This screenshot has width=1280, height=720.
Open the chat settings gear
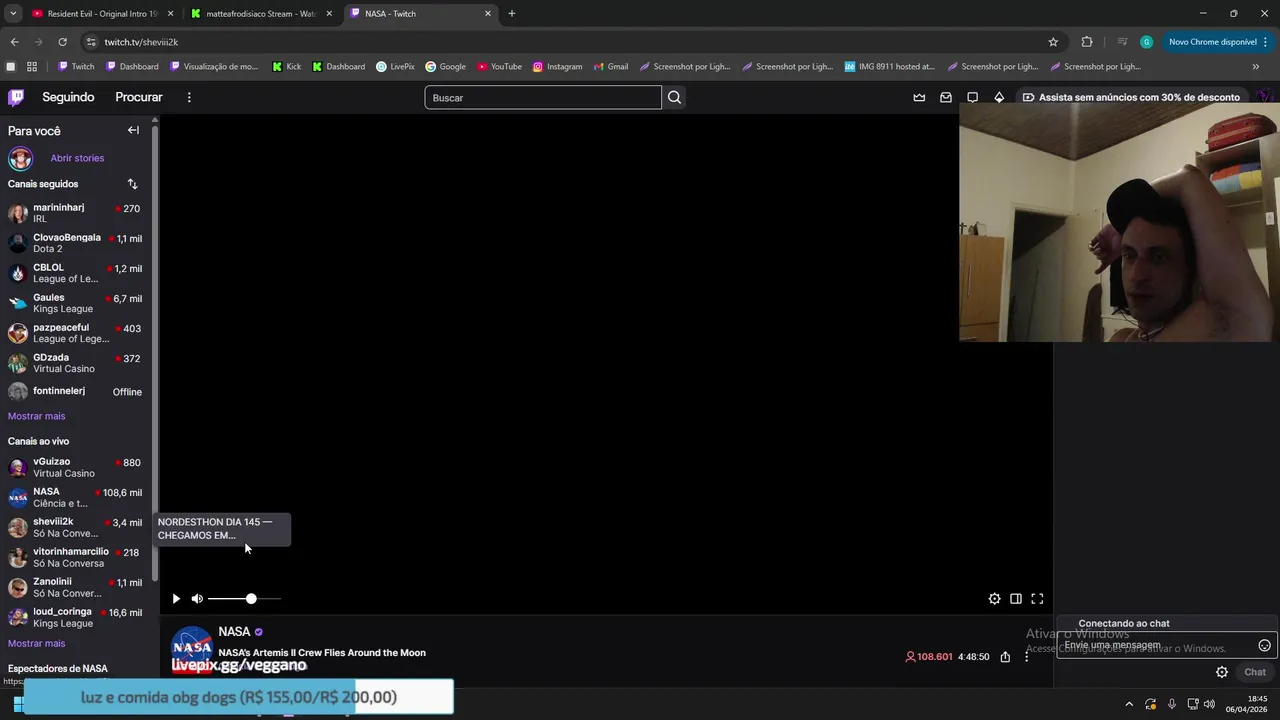(1221, 672)
